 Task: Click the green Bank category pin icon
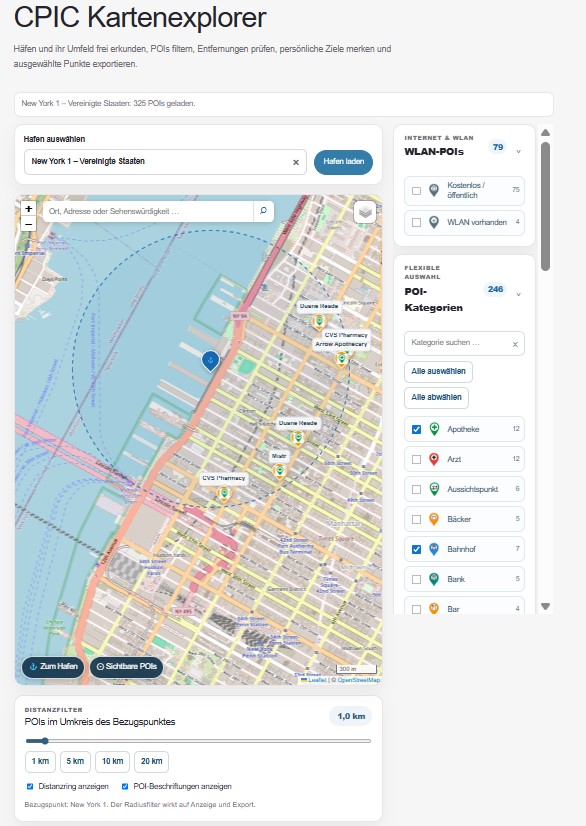pyautogui.click(x=434, y=579)
